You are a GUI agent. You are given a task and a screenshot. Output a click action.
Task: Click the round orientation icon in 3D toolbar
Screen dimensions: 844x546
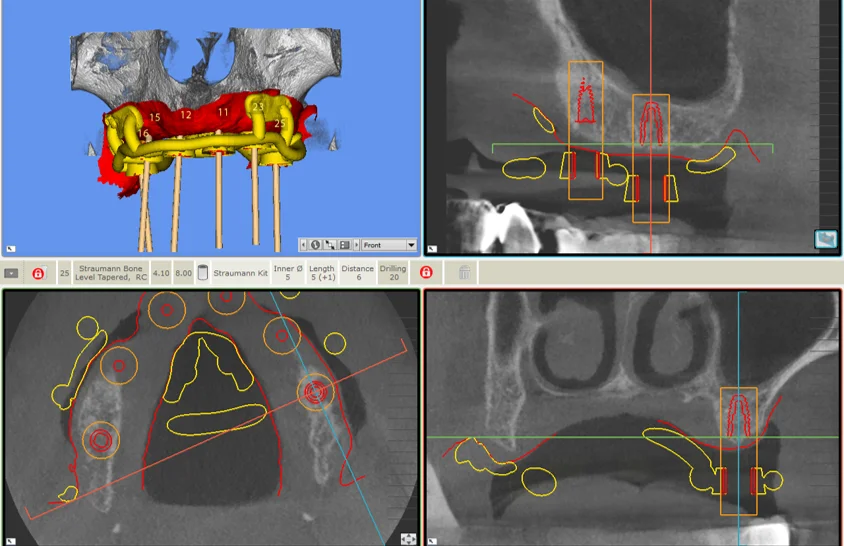pyautogui.click(x=315, y=245)
